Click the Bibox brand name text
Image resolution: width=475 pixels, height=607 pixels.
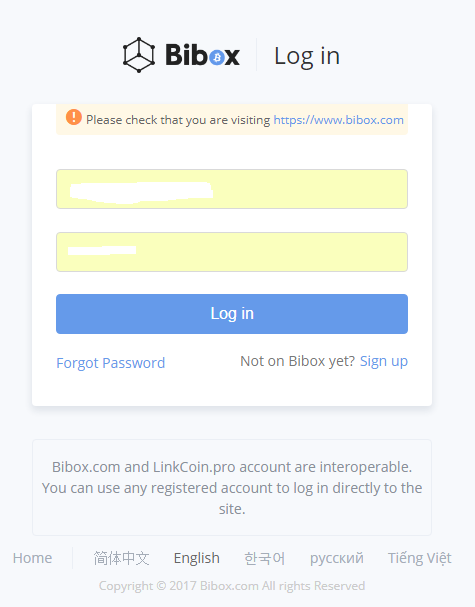[x=202, y=55]
